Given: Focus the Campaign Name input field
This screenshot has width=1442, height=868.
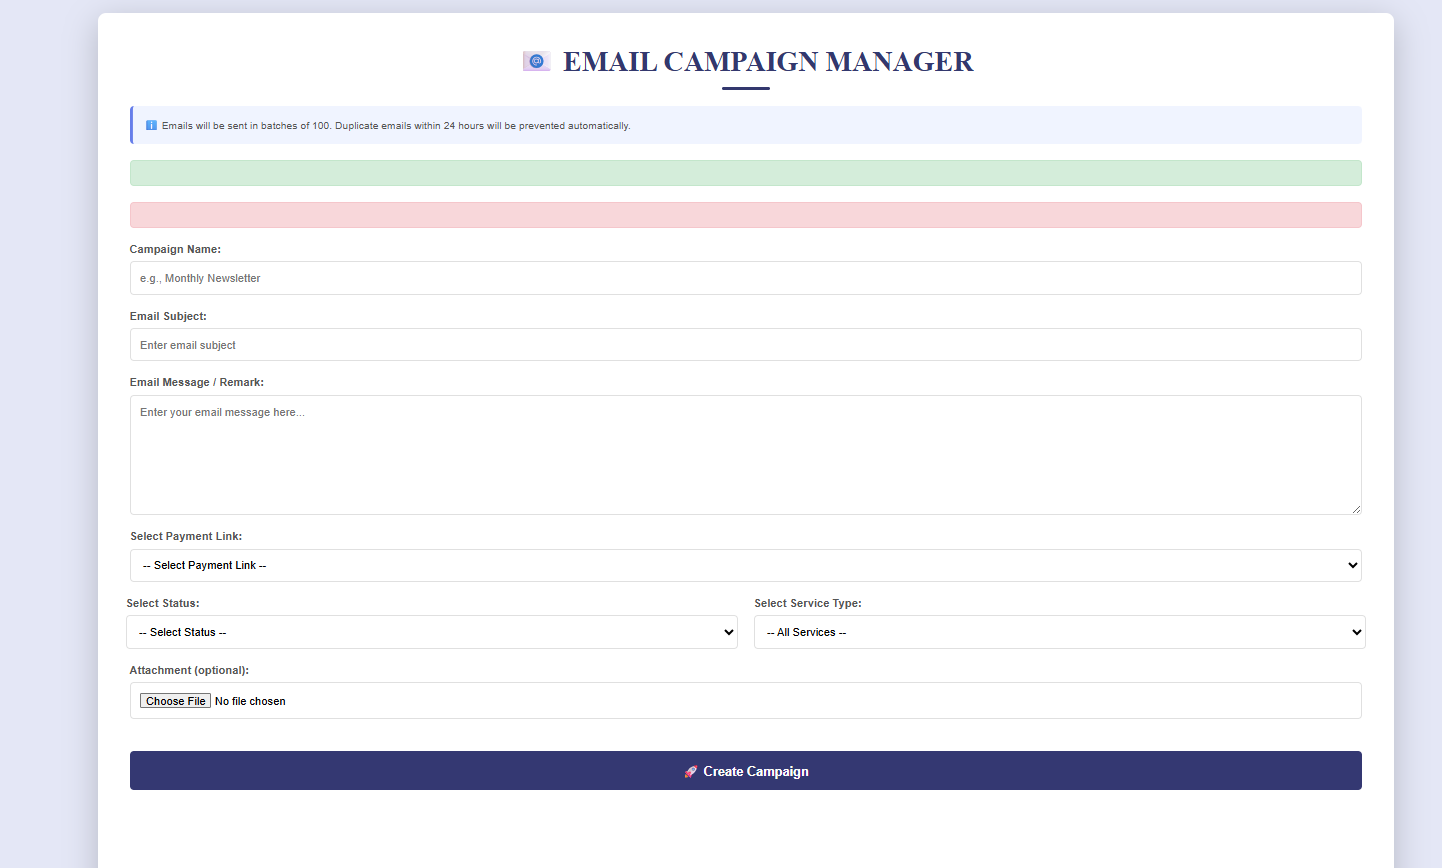Looking at the screenshot, I should (x=745, y=279).
